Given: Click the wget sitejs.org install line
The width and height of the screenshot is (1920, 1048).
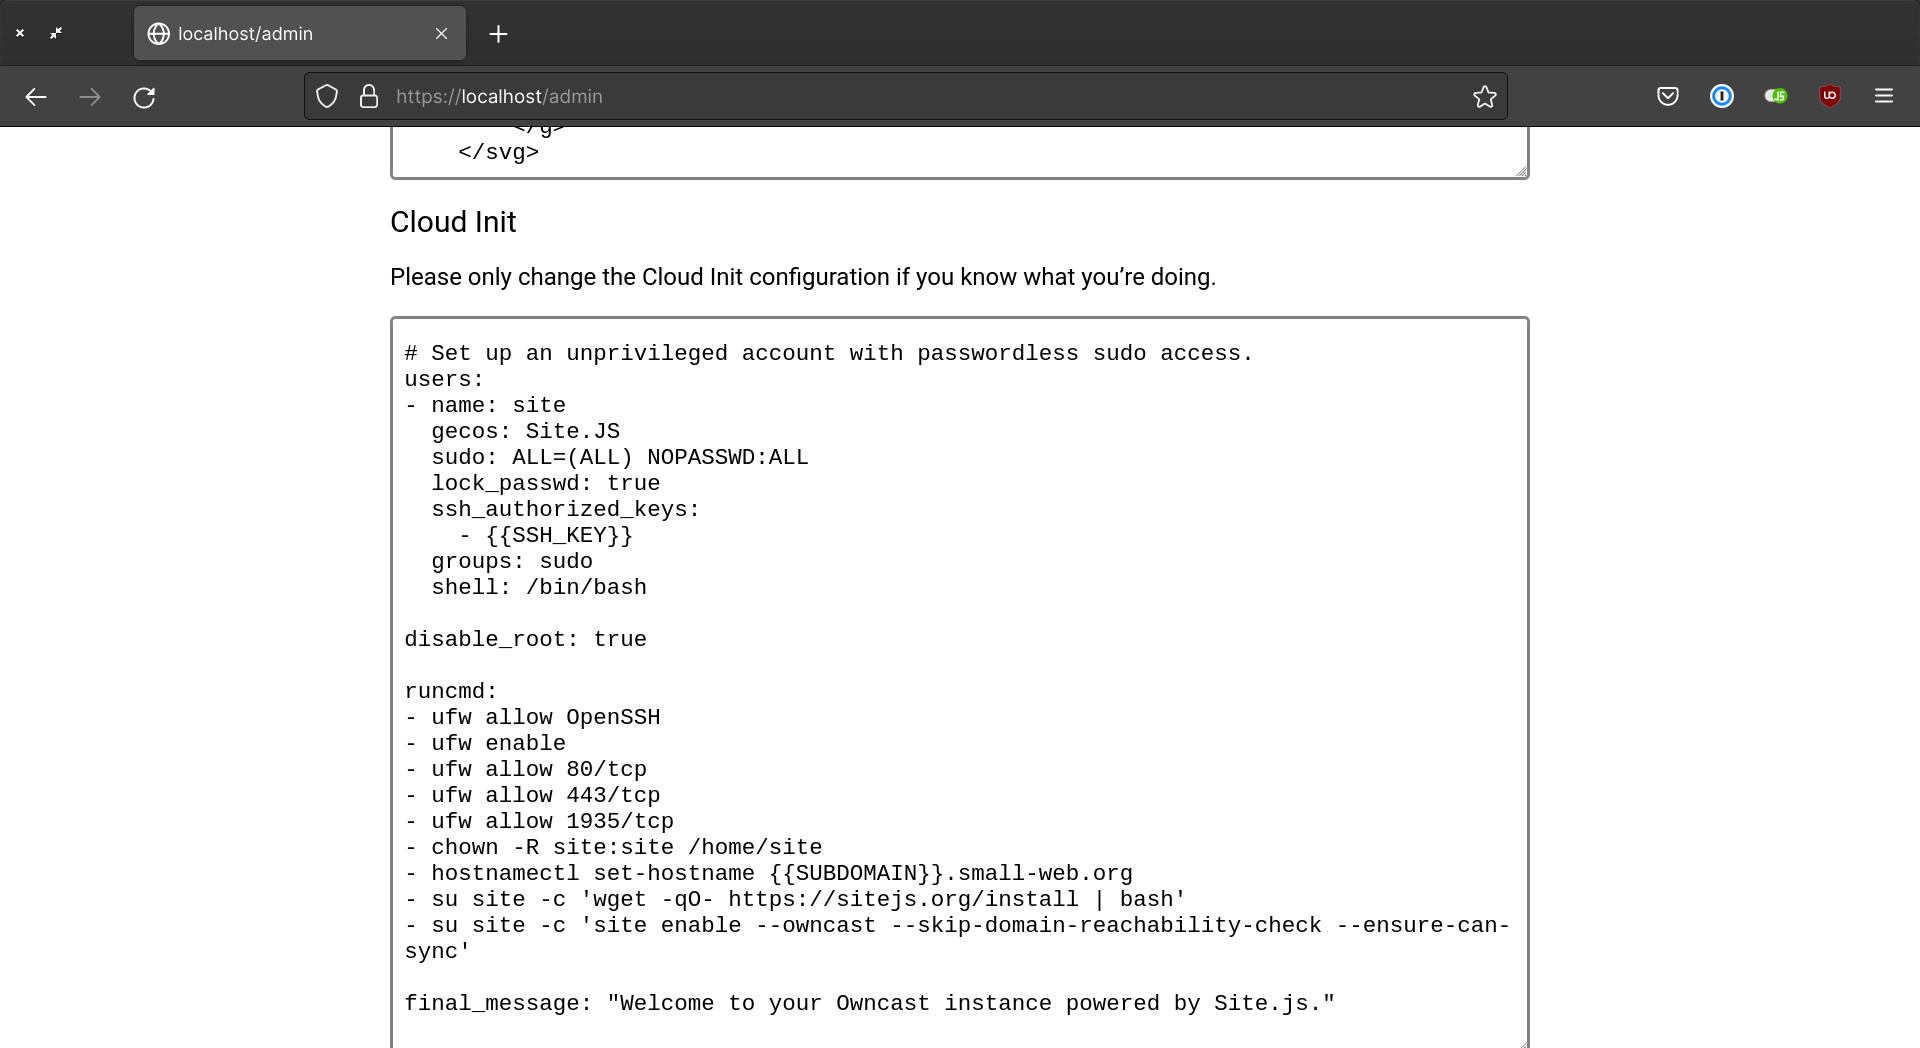Looking at the screenshot, I should tap(795, 900).
